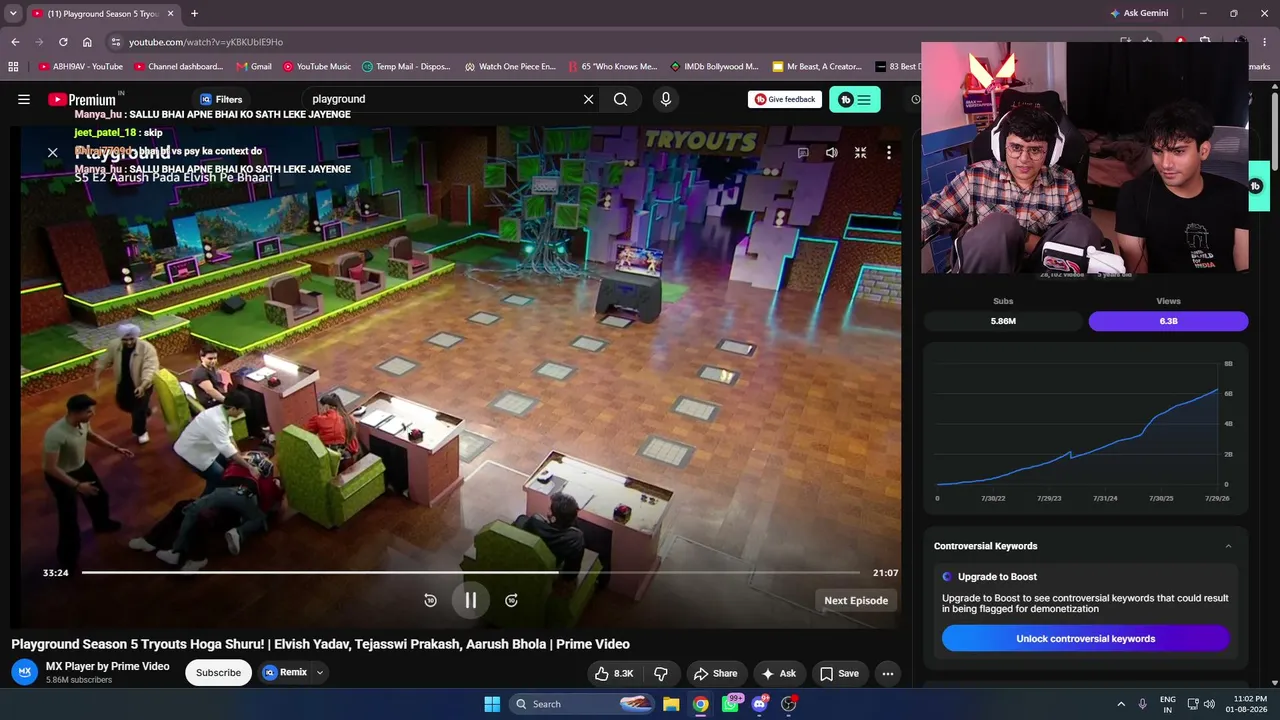Pause the playing video
Screen dimensions: 1280x720
pos(470,600)
